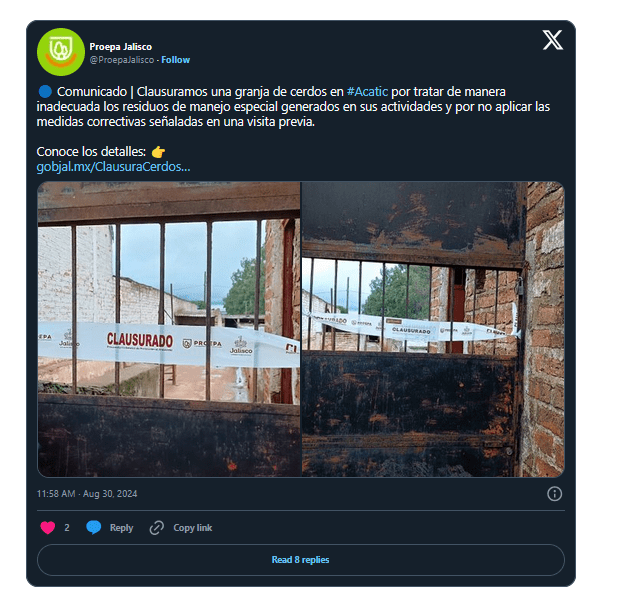This screenshot has width=620, height=606.
Task: Click the copy link chain icon
Action: click(x=156, y=527)
